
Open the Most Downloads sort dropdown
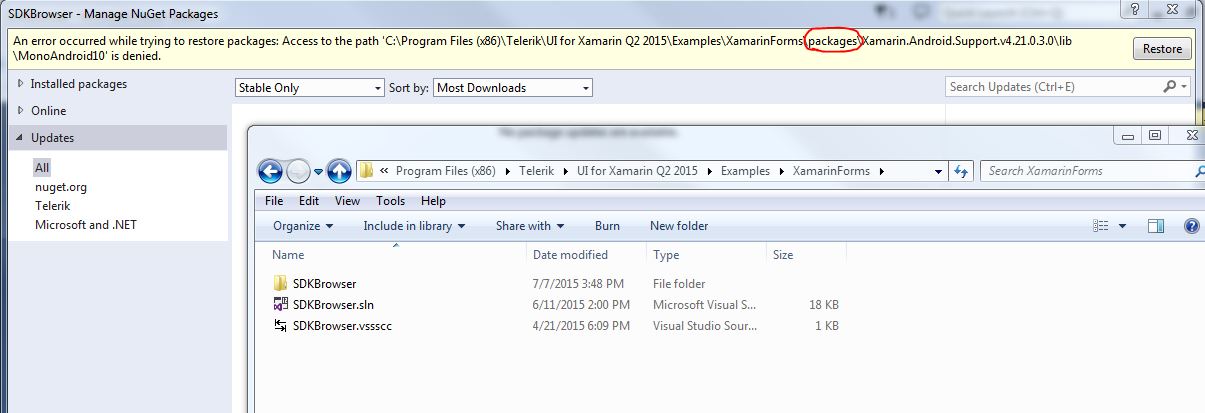click(513, 88)
